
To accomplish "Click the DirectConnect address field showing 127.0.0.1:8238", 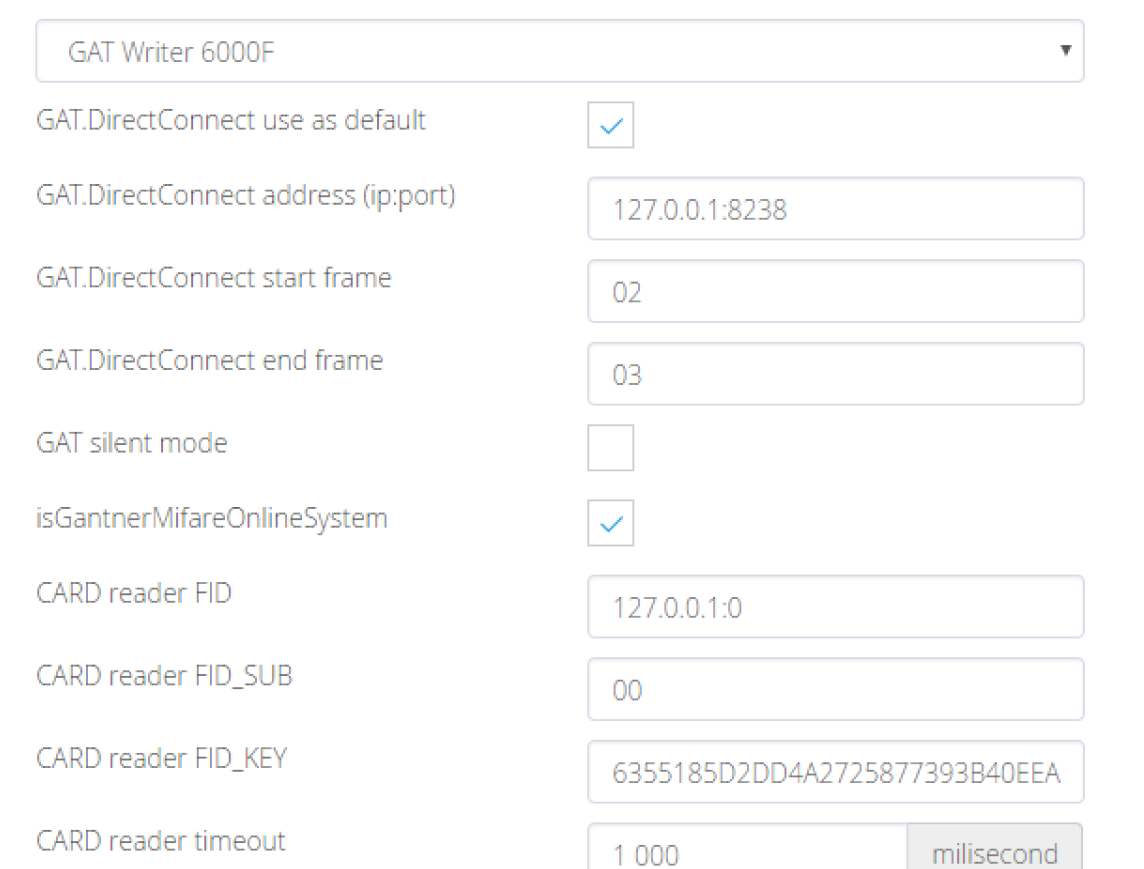I will [x=835, y=209].
